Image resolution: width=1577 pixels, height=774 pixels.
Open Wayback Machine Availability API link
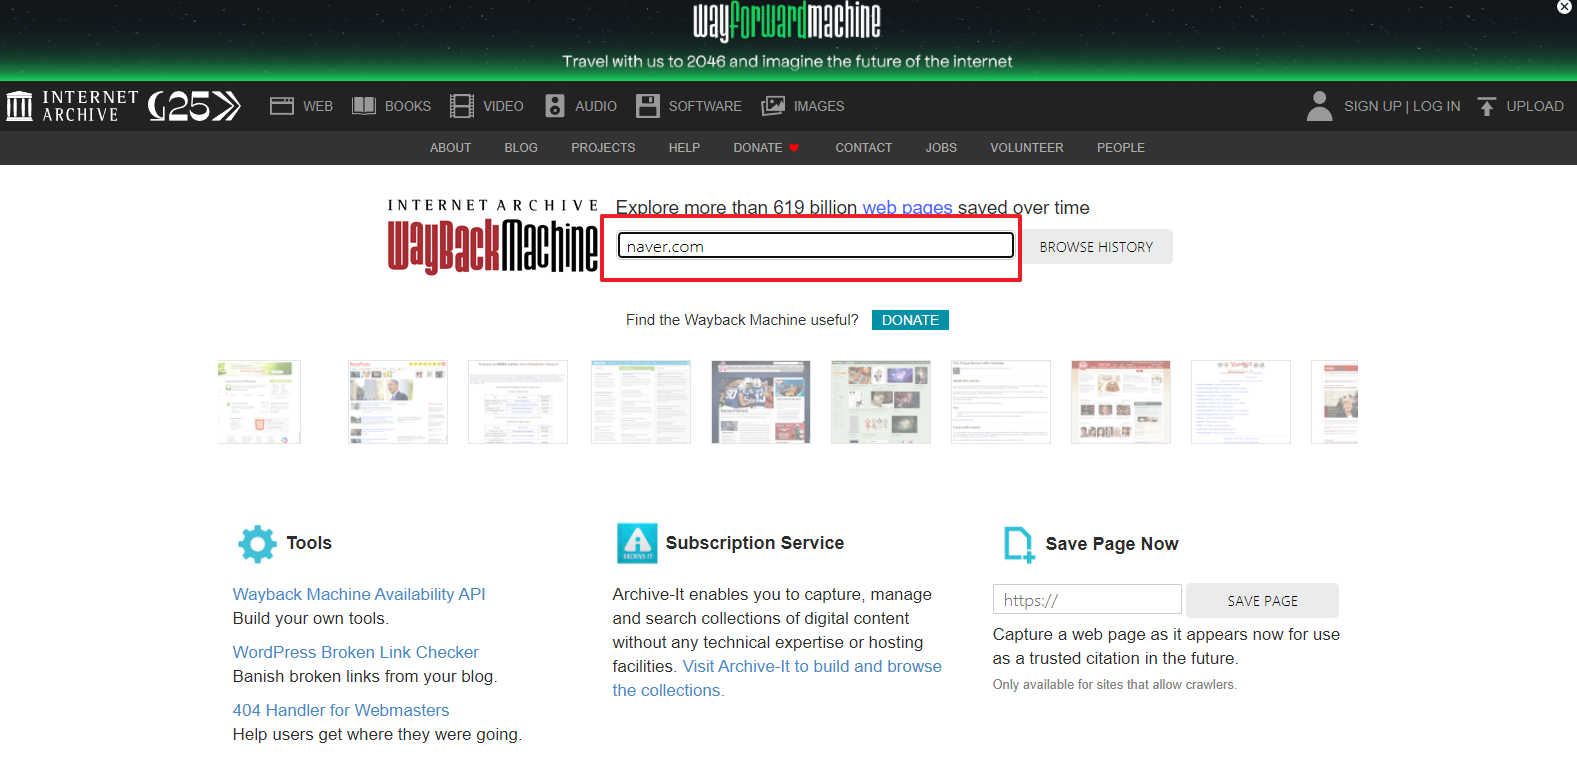coord(359,594)
